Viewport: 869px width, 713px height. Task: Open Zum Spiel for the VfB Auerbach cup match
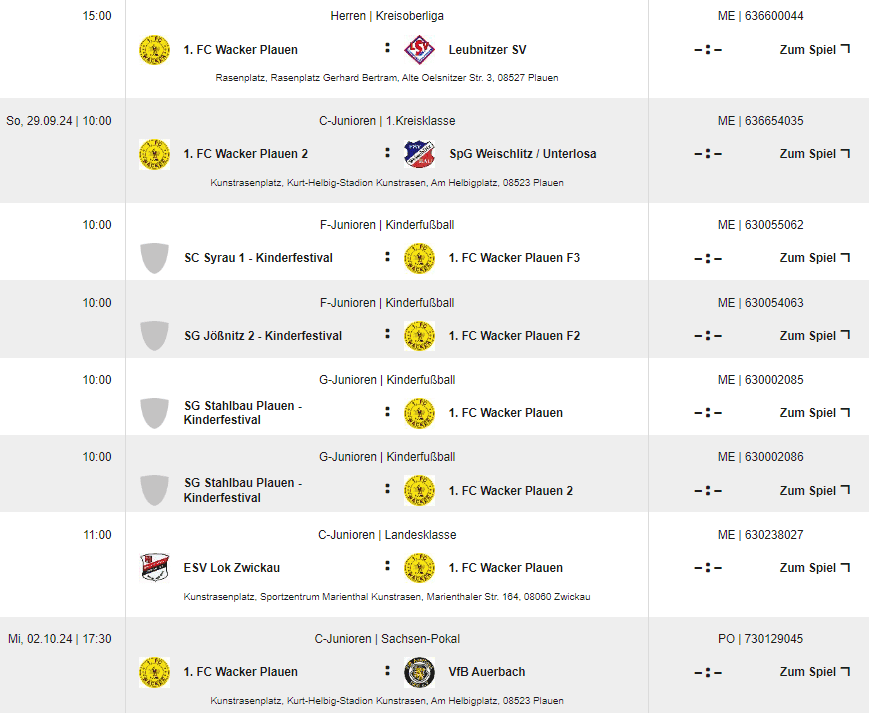[x=814, y=672]
